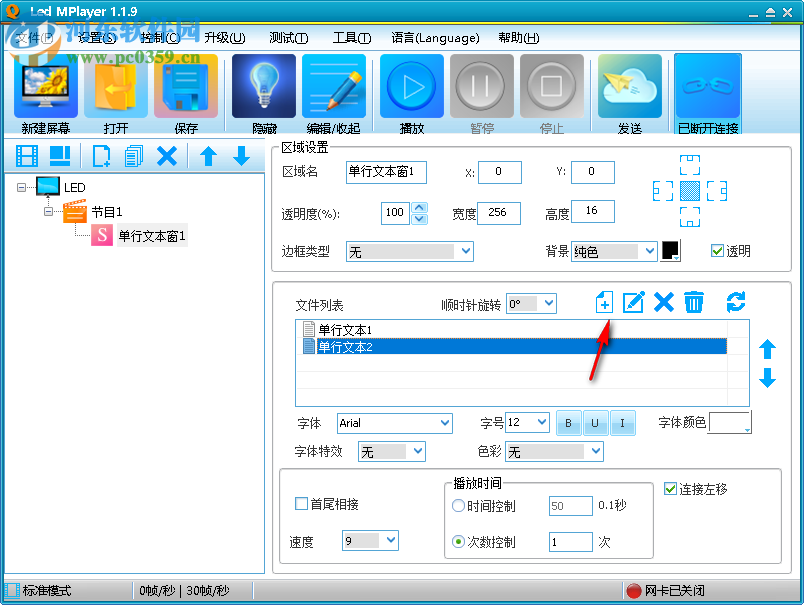This screenshot has width=804, height=605.
Task: Click the refresh icon in the file list panel
Action: click(737, 302)
